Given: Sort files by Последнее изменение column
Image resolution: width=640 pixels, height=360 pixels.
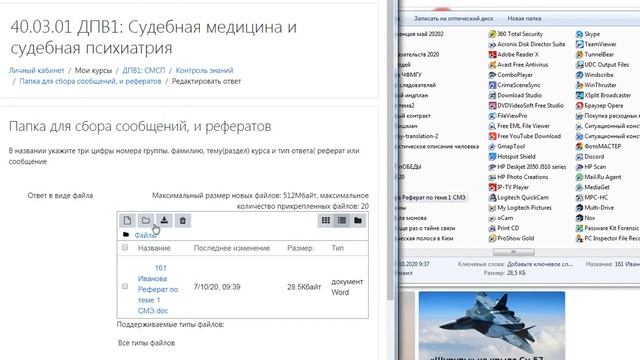Looking at the screenshot, I should pyautogui.click(x=231, y=248).
